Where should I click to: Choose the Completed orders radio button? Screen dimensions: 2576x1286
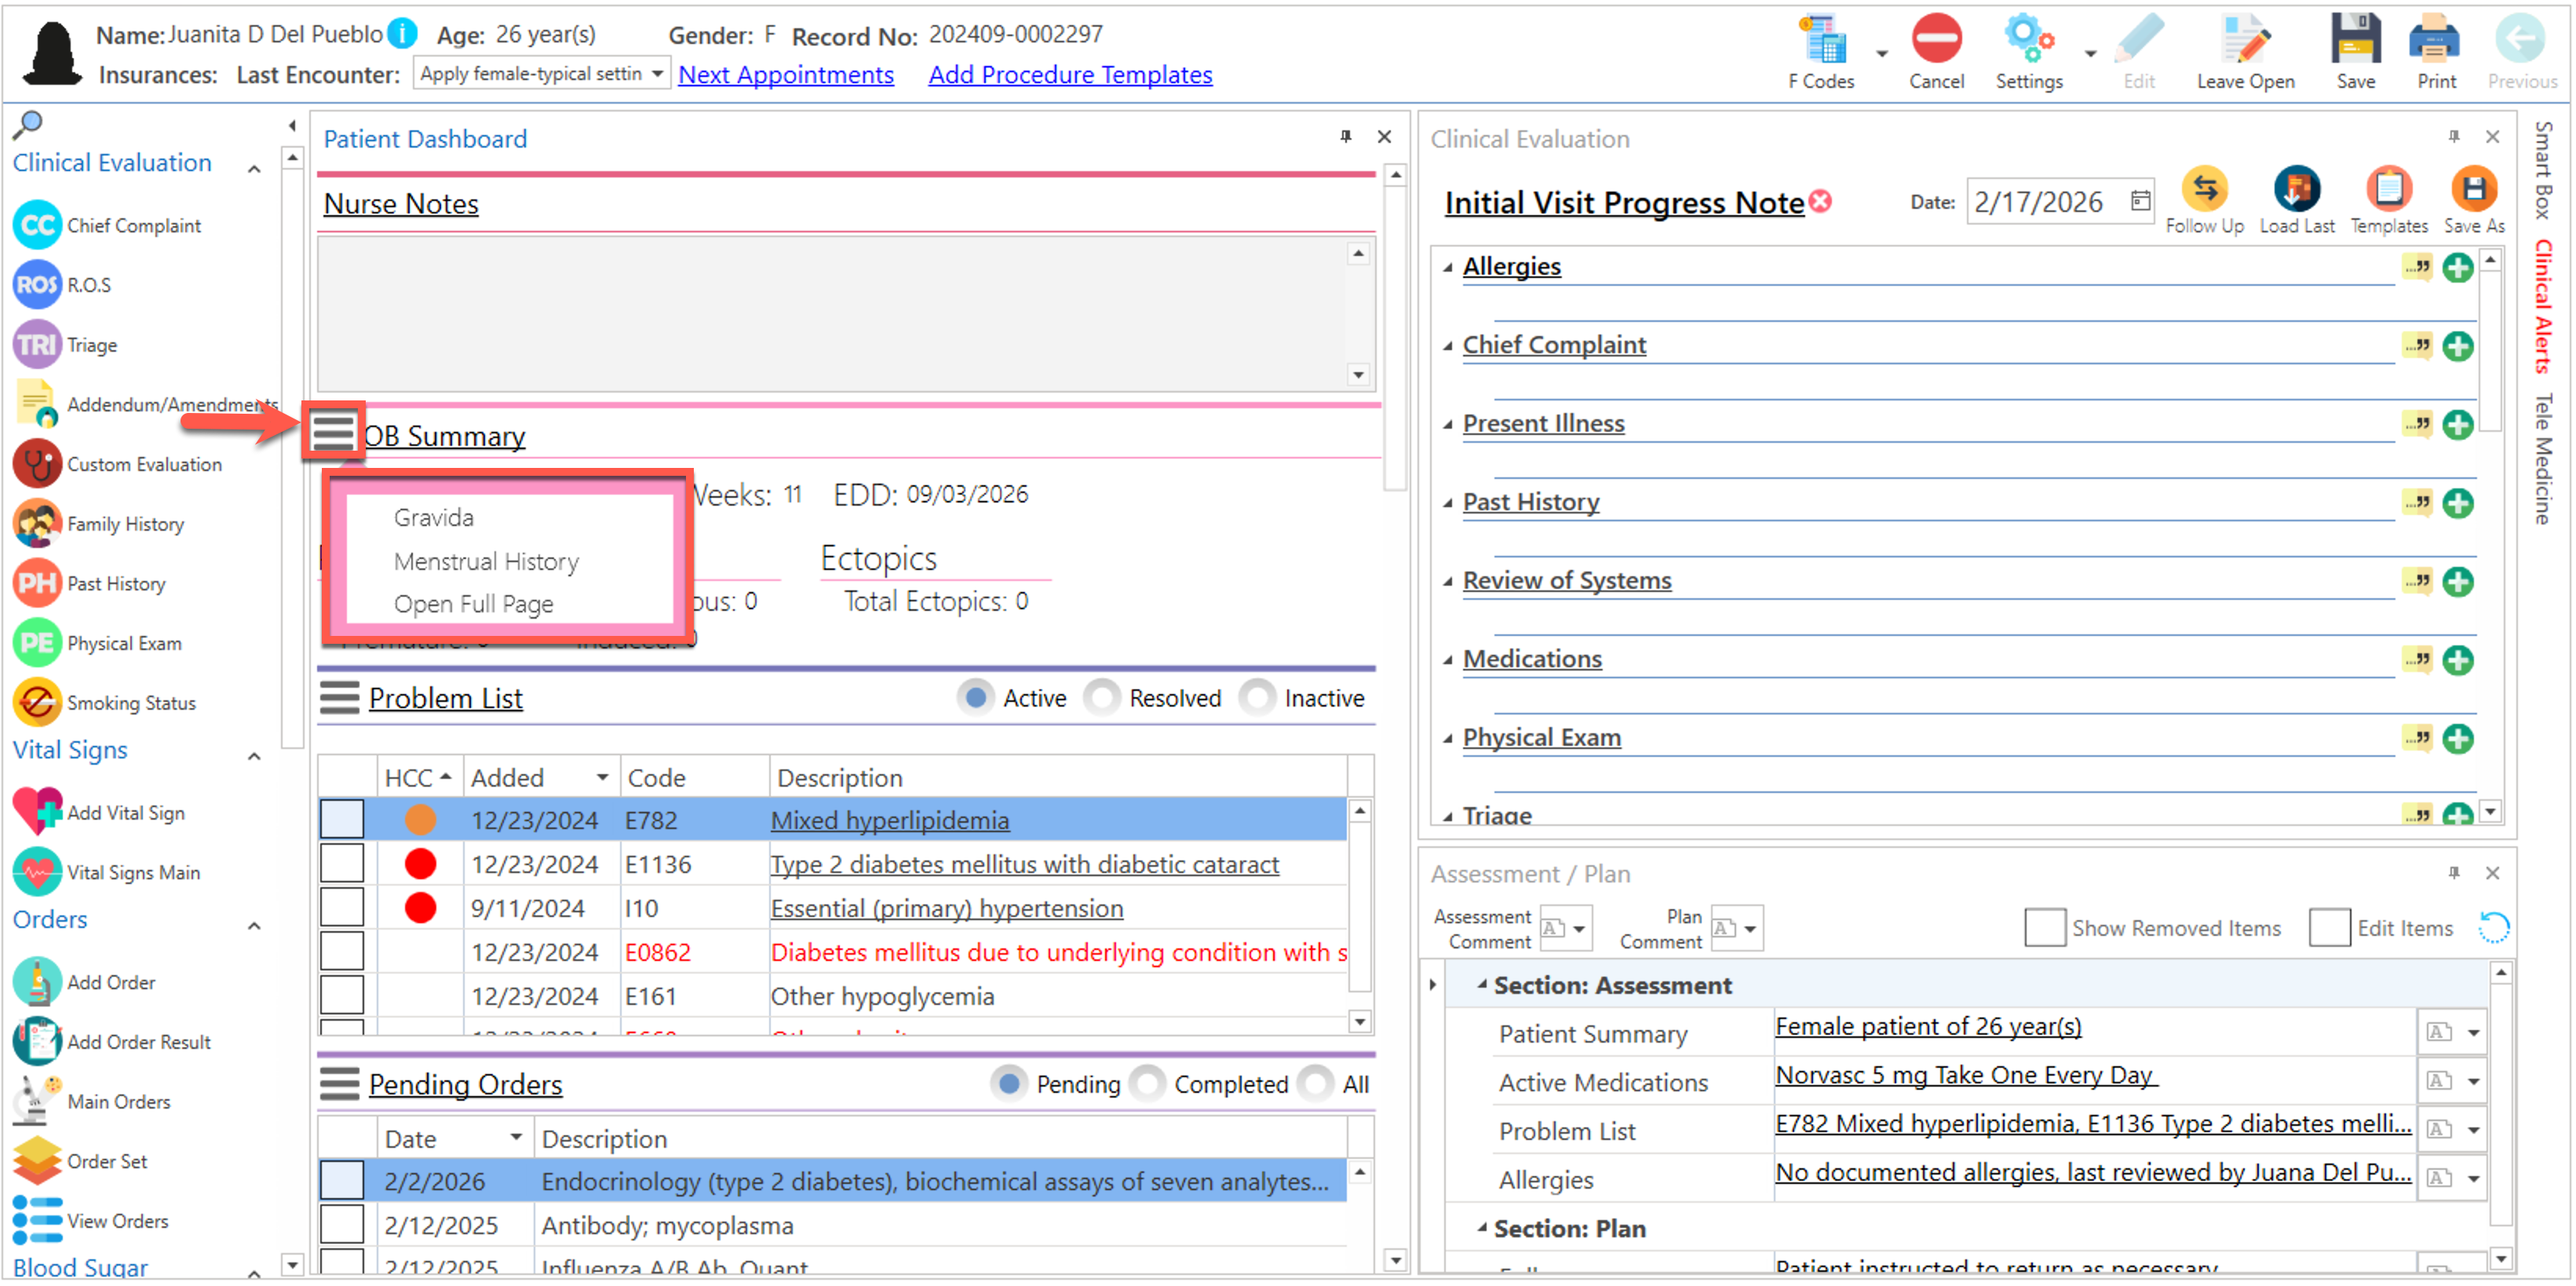(x=1148, y=1084)
